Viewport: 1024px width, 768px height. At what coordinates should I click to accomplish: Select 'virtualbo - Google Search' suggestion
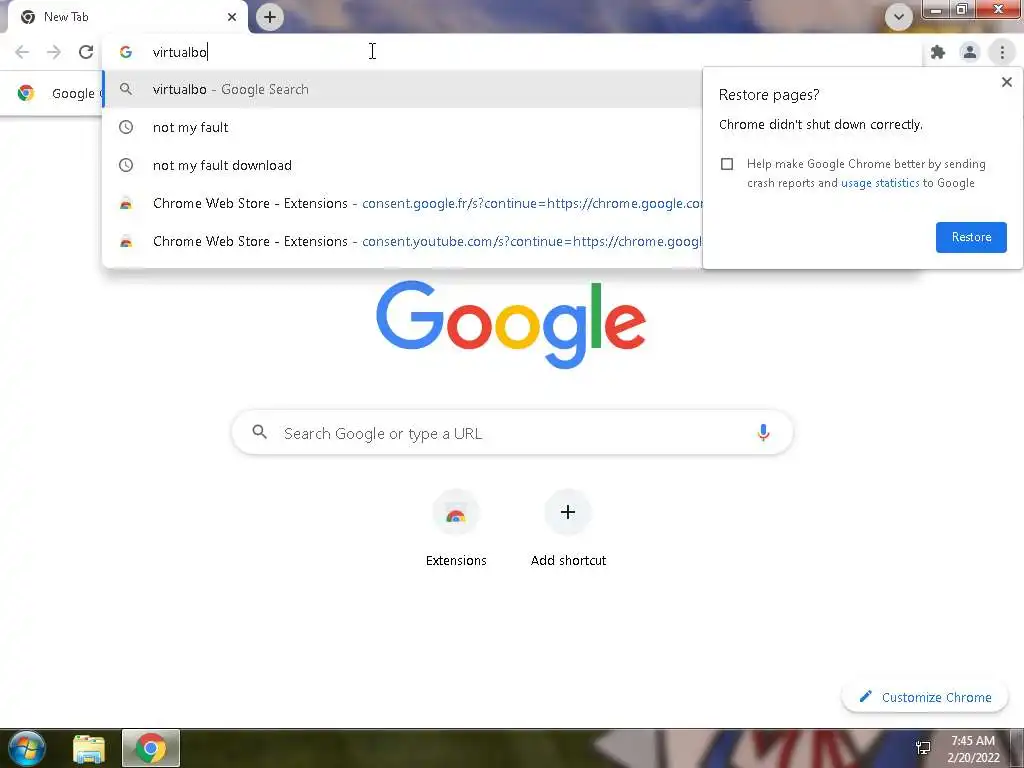402,89
